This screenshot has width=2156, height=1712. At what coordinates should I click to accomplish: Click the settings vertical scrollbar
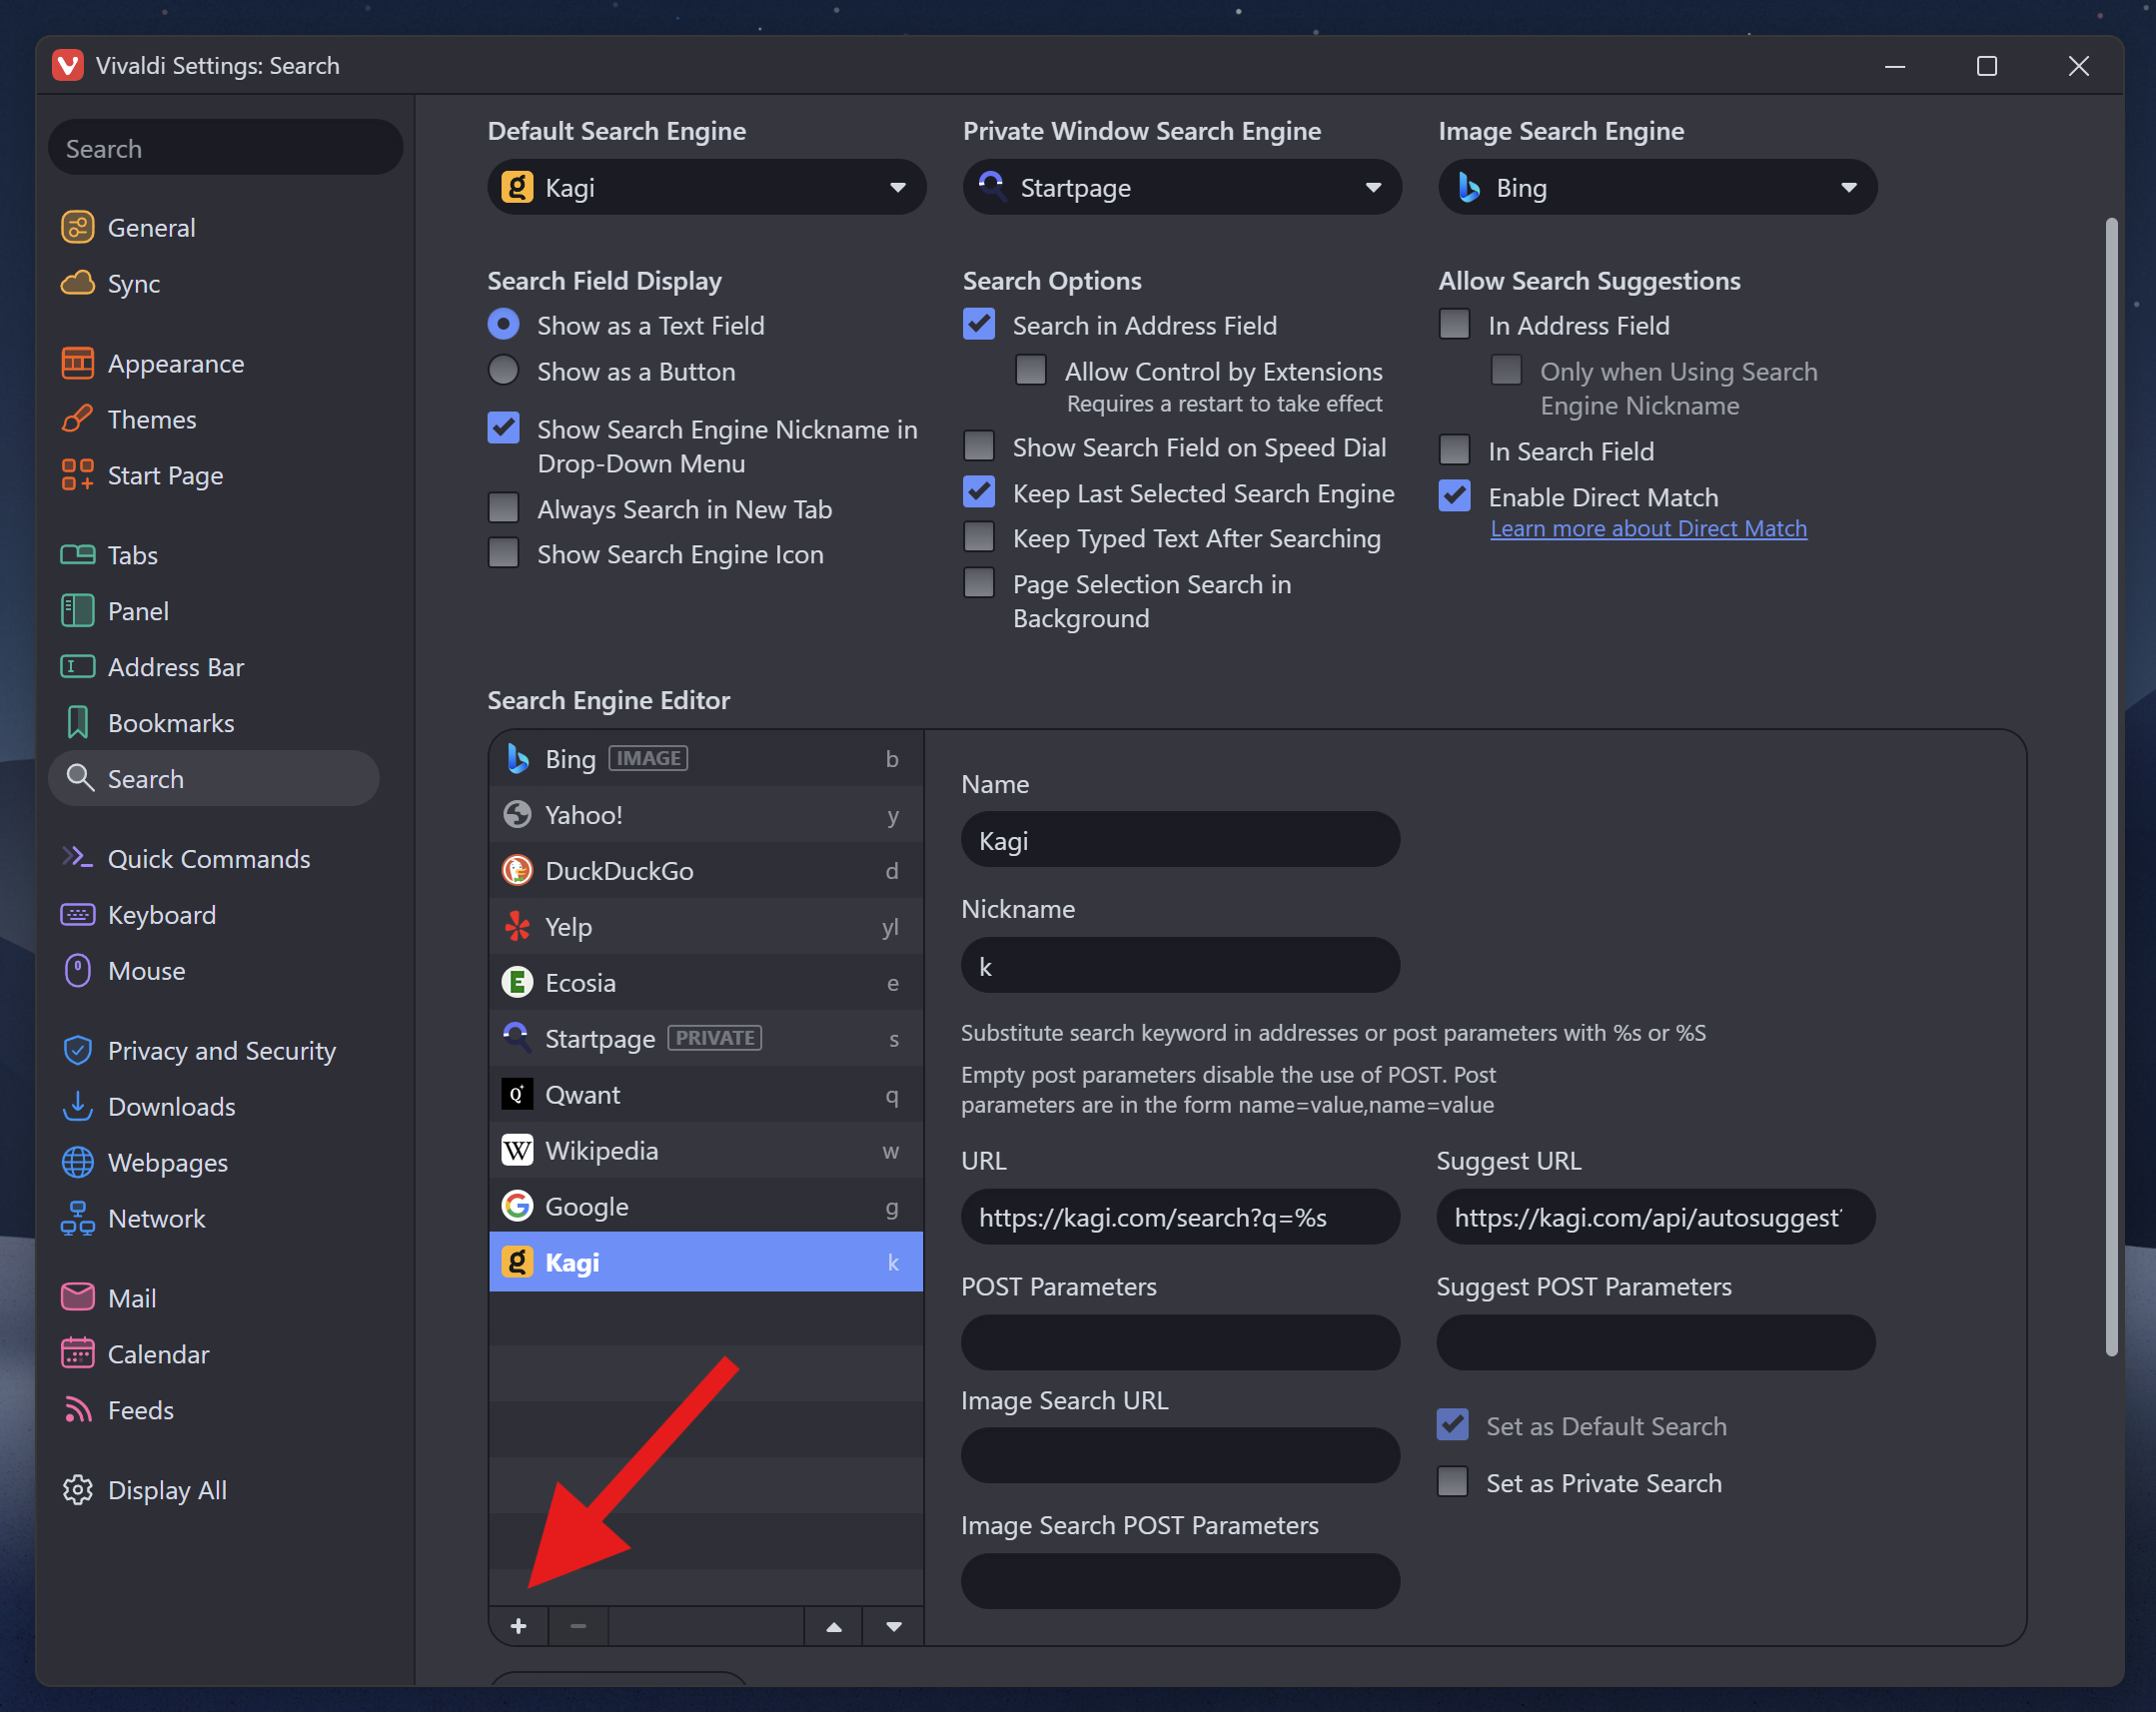tap(2111, 787)
